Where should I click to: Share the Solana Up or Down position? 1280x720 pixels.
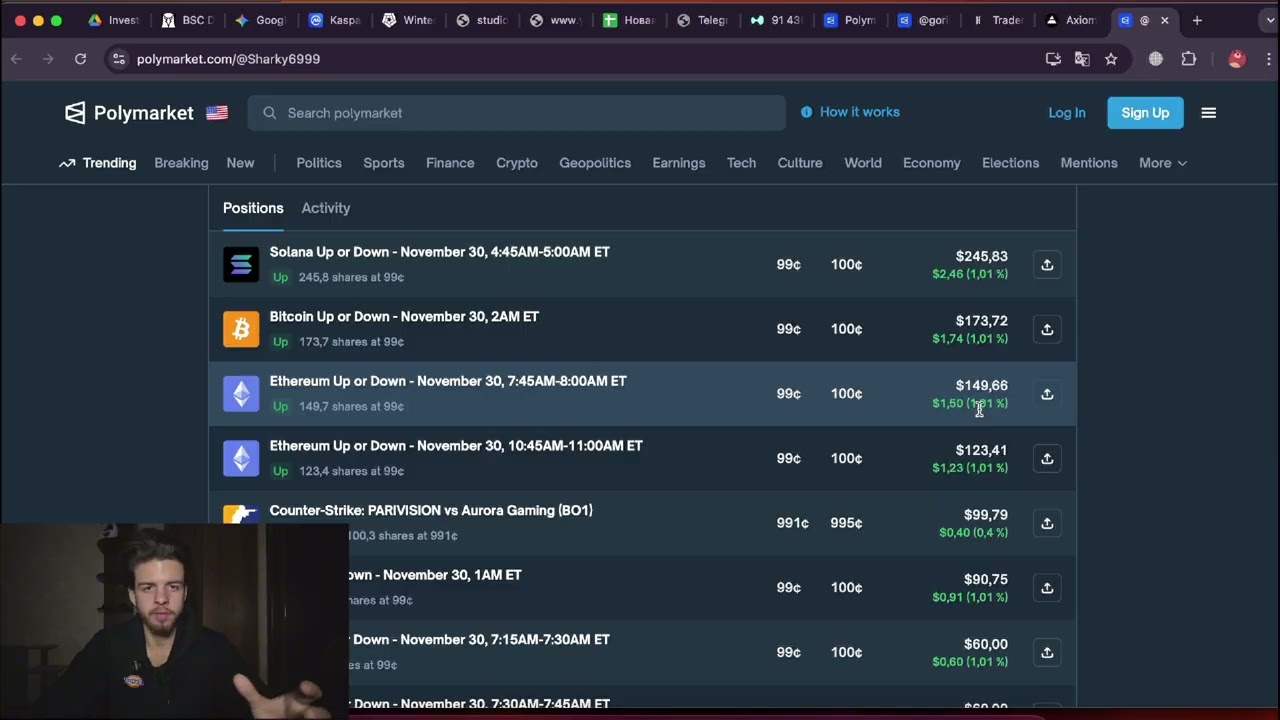click(x=1047, y=265)
